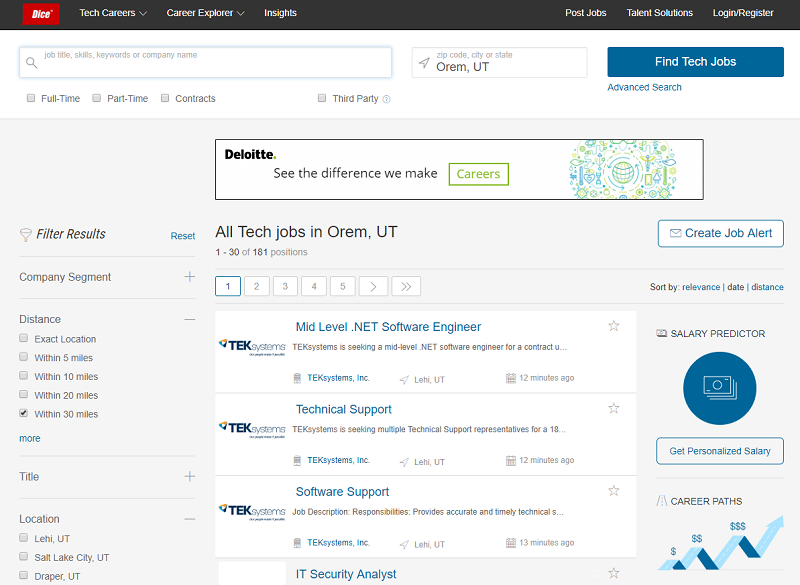This screenshot has width=800, height=585.
Task: Star the Mid Level .NET Software Engineer job
Action: (614, 326)
